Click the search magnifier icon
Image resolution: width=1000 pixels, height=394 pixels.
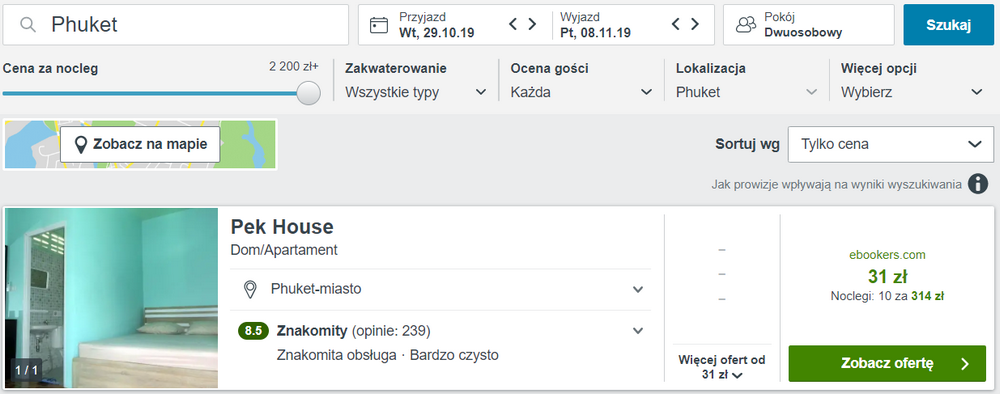pyautogui.click(x=27, y=25)
